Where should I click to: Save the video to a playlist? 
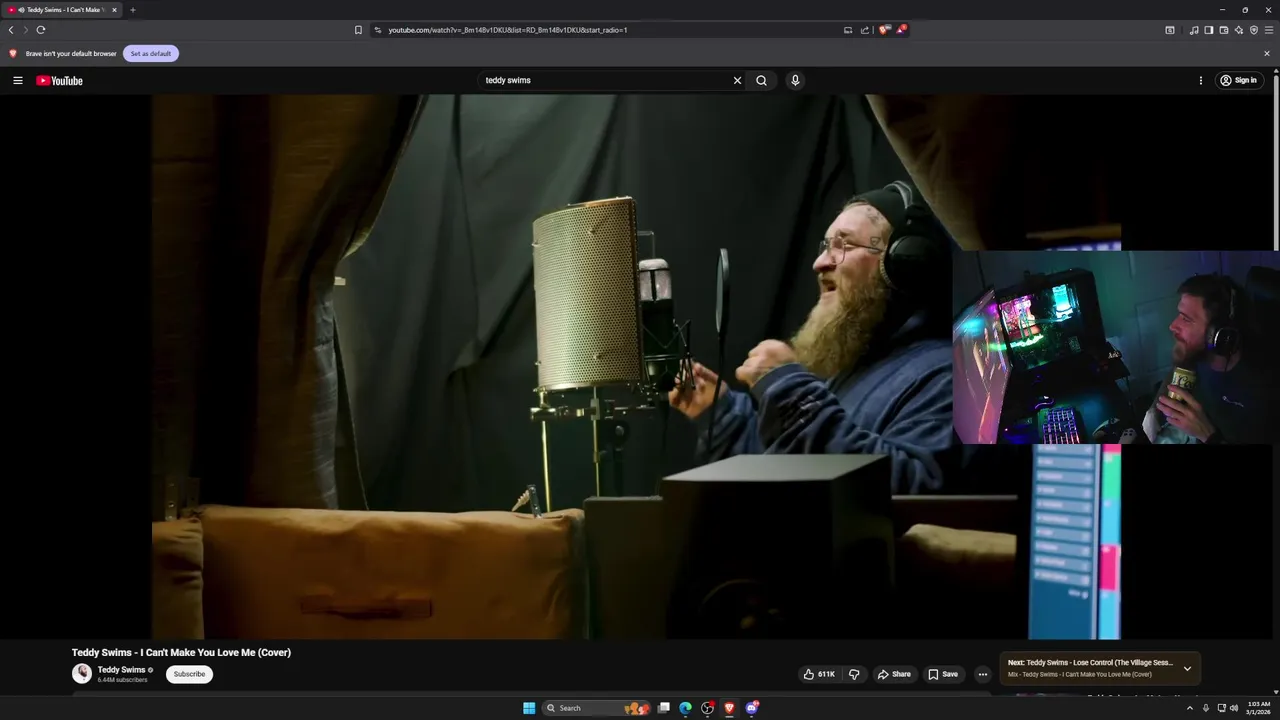943,674
